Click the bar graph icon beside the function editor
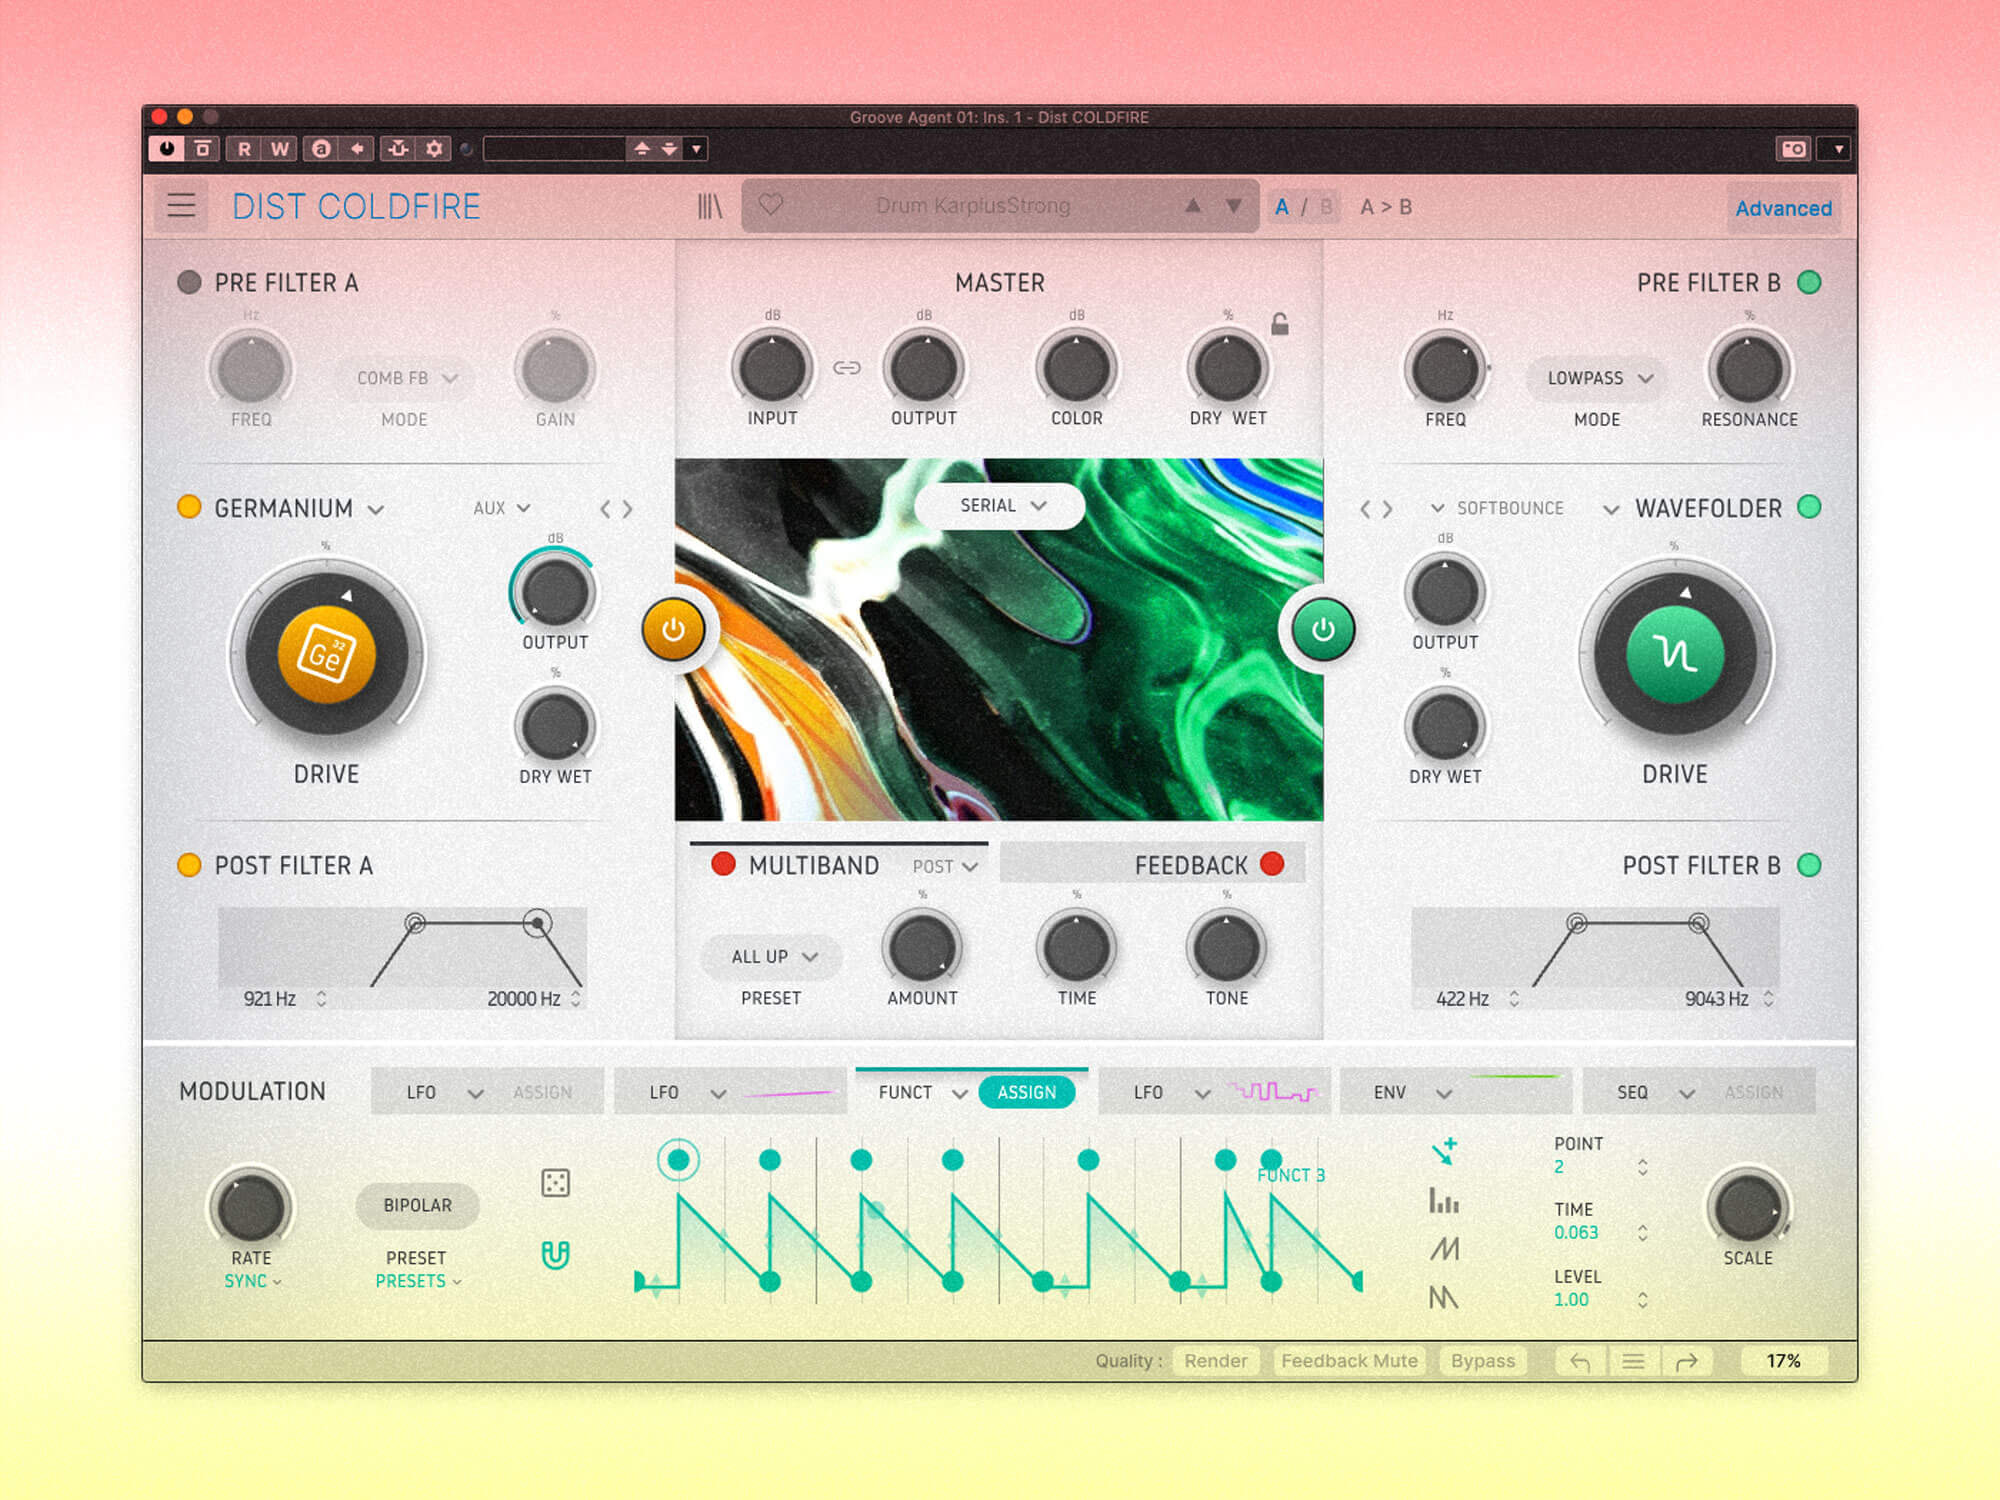 click(1444, 1200)
